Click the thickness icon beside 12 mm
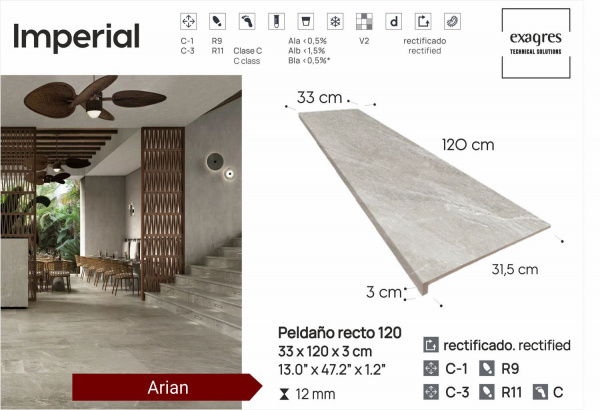The width and height of the screenshot is (600, 410). click(284, 394)
